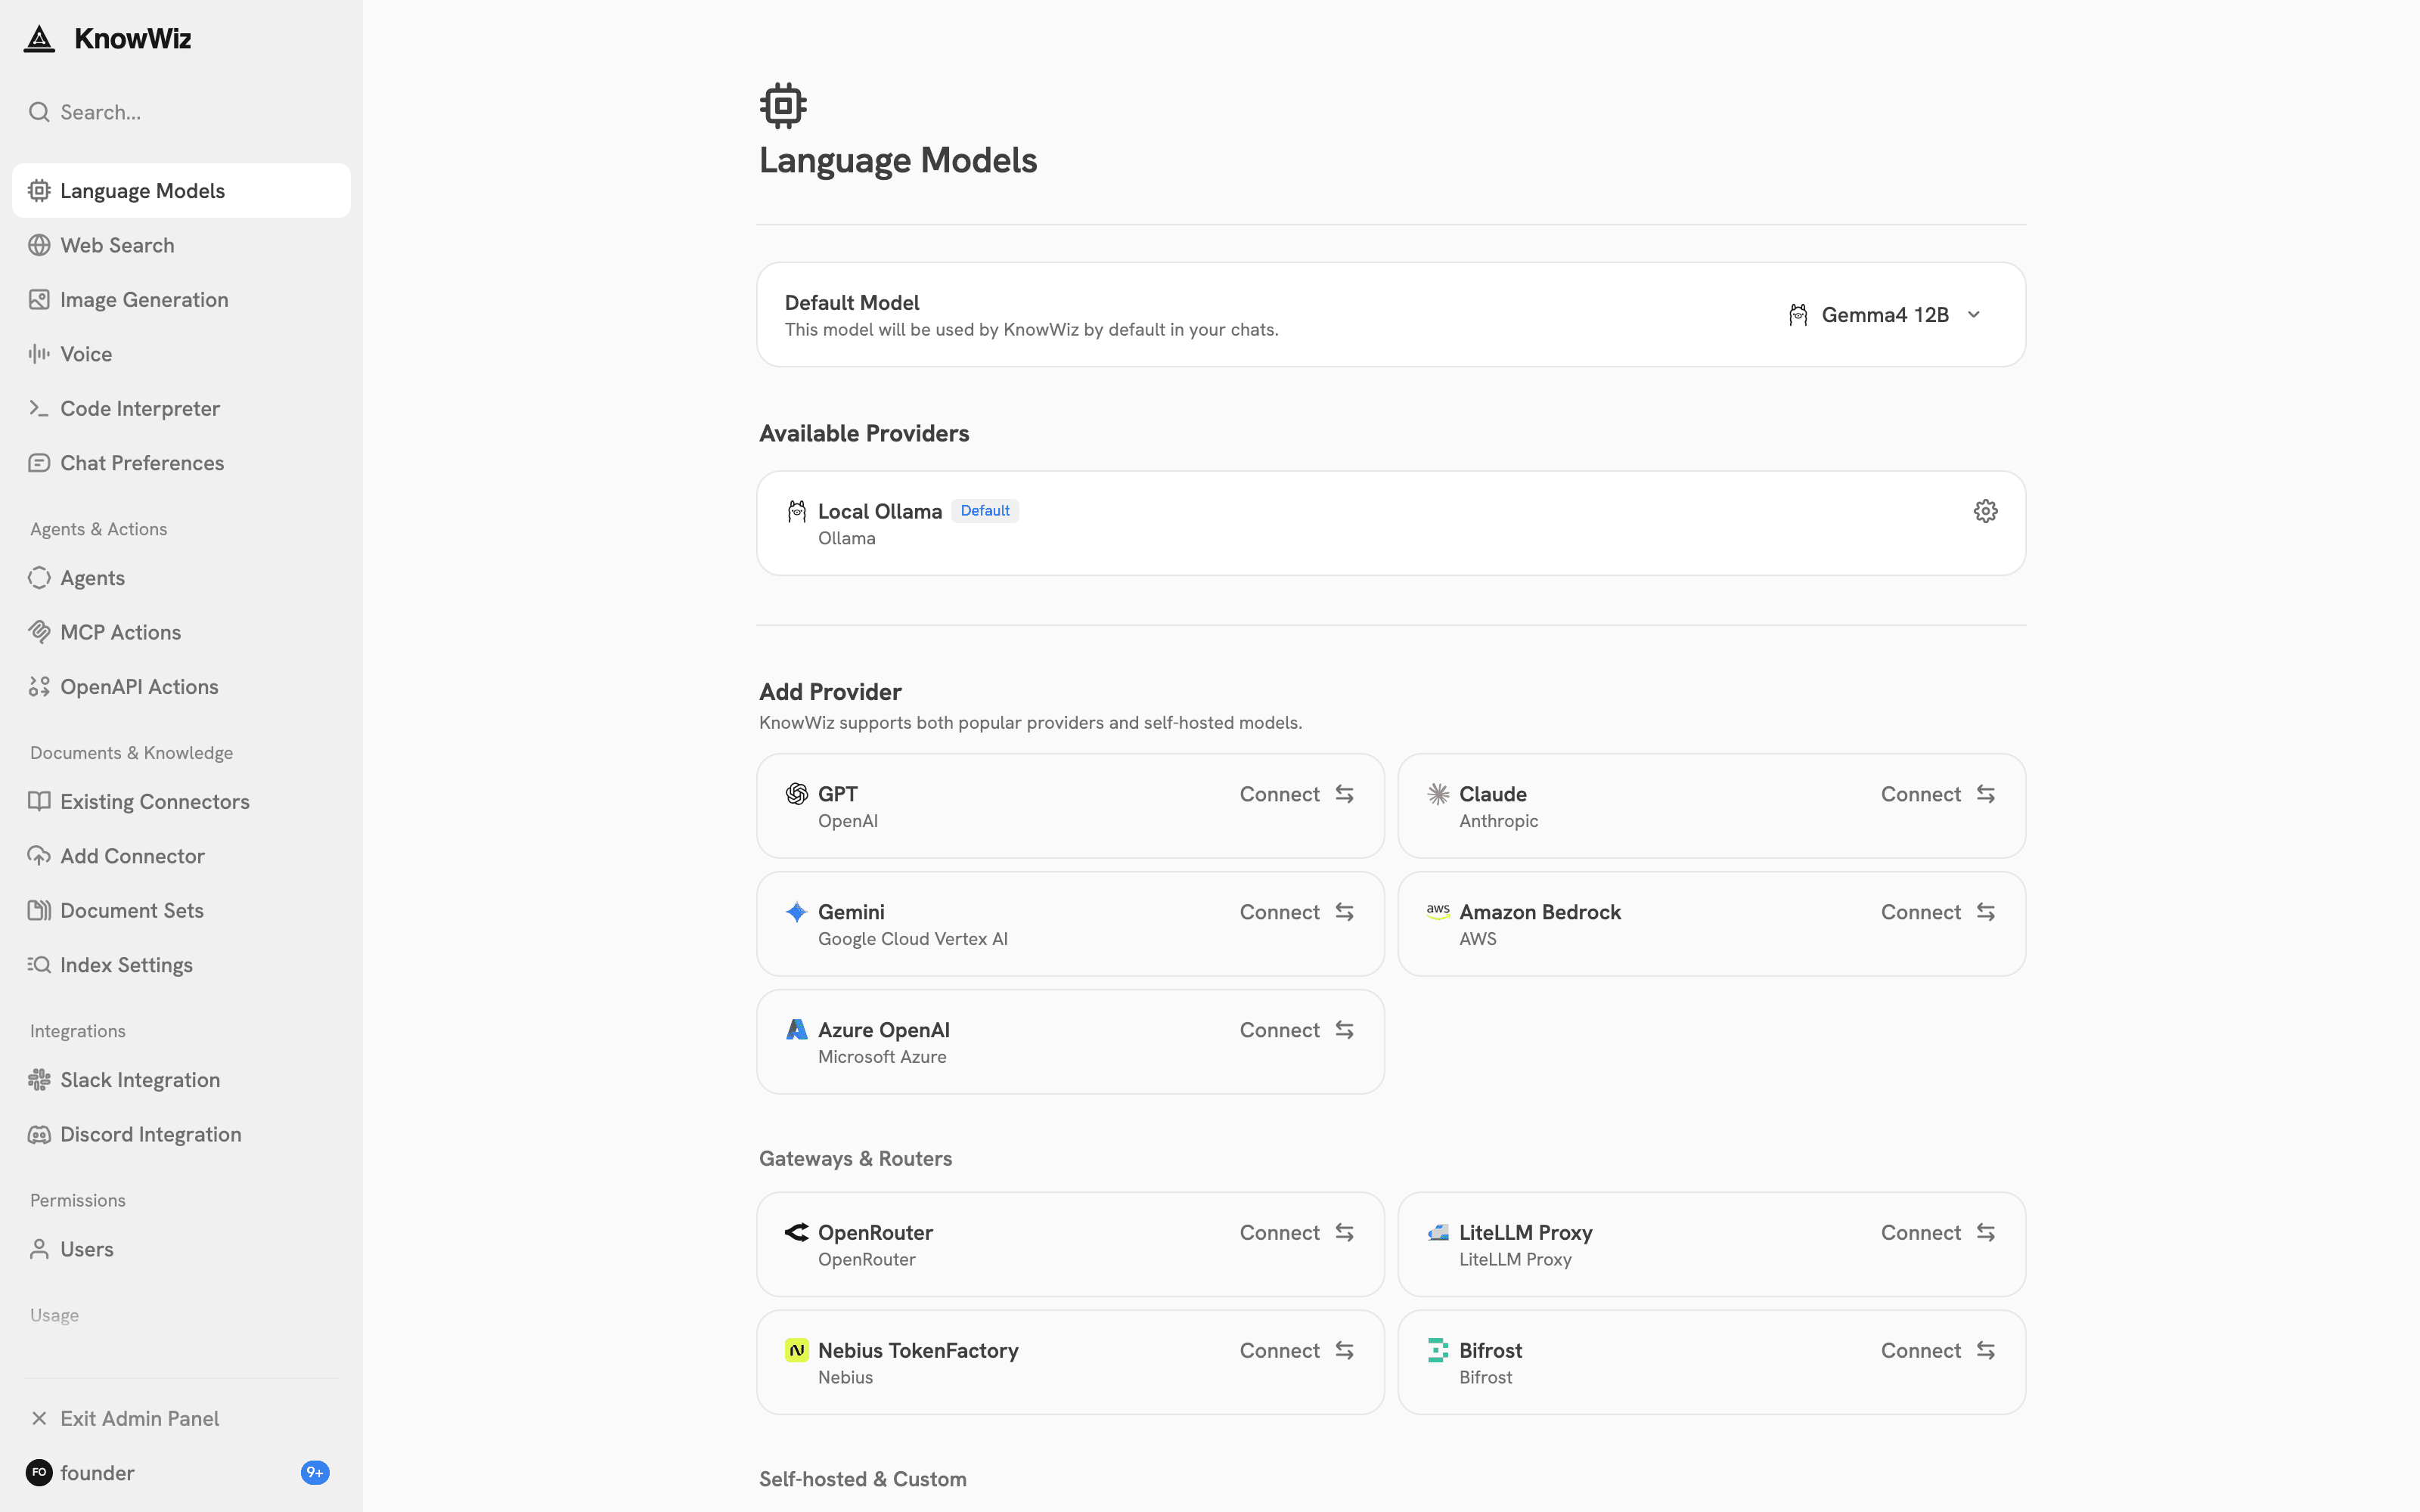Image resolution: width=2420 pixels, height=1512 pixels.
Task: Open Language Models in sidebar
Action: [x=181, y=190]
